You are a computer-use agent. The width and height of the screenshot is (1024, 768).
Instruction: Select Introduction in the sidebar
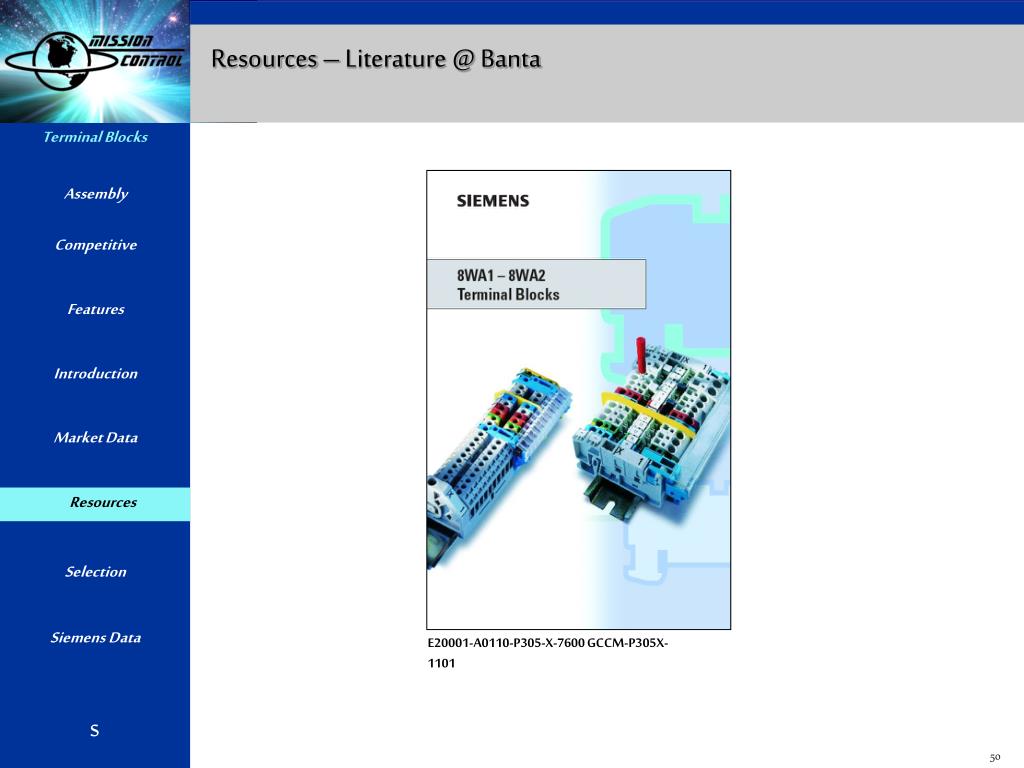tap(96, 374)
